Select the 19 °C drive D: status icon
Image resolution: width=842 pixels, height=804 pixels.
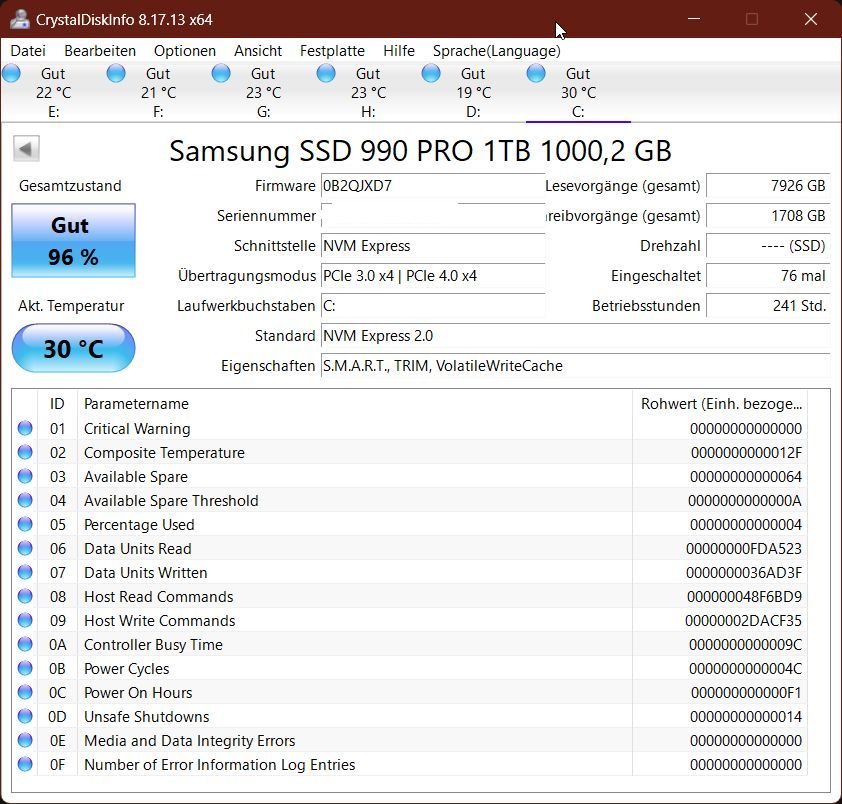tap(430, 73)
